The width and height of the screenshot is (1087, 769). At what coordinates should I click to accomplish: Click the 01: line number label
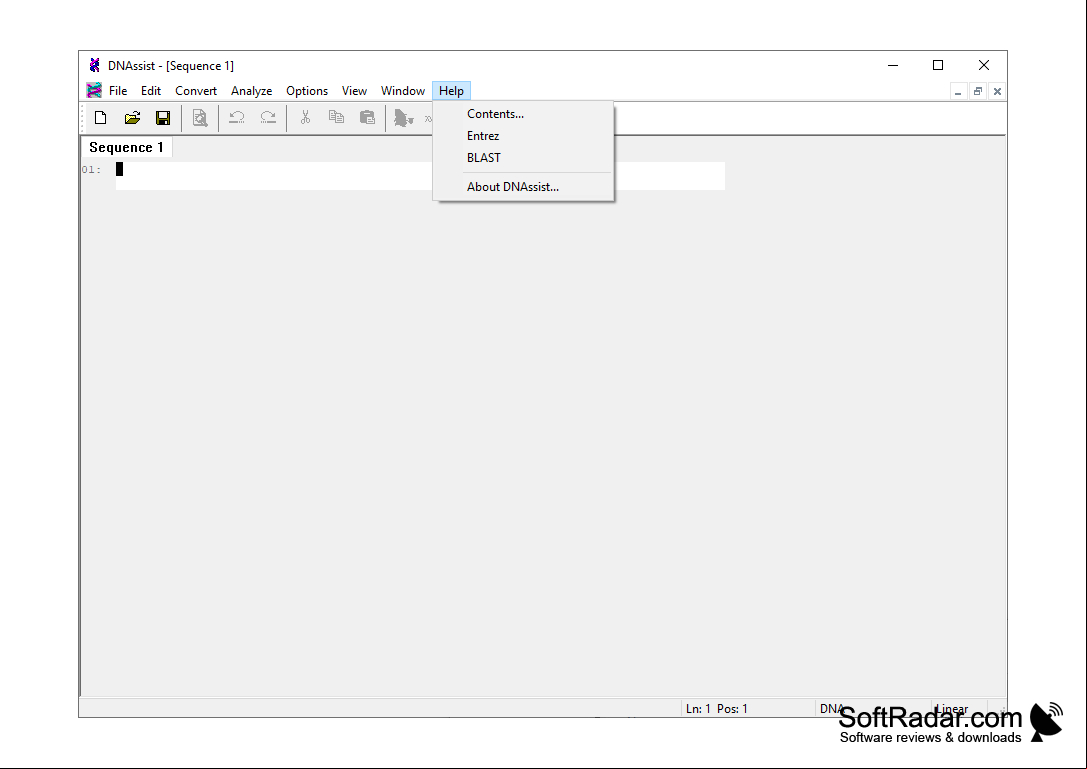pyautogui.click(x=92, y=169)
